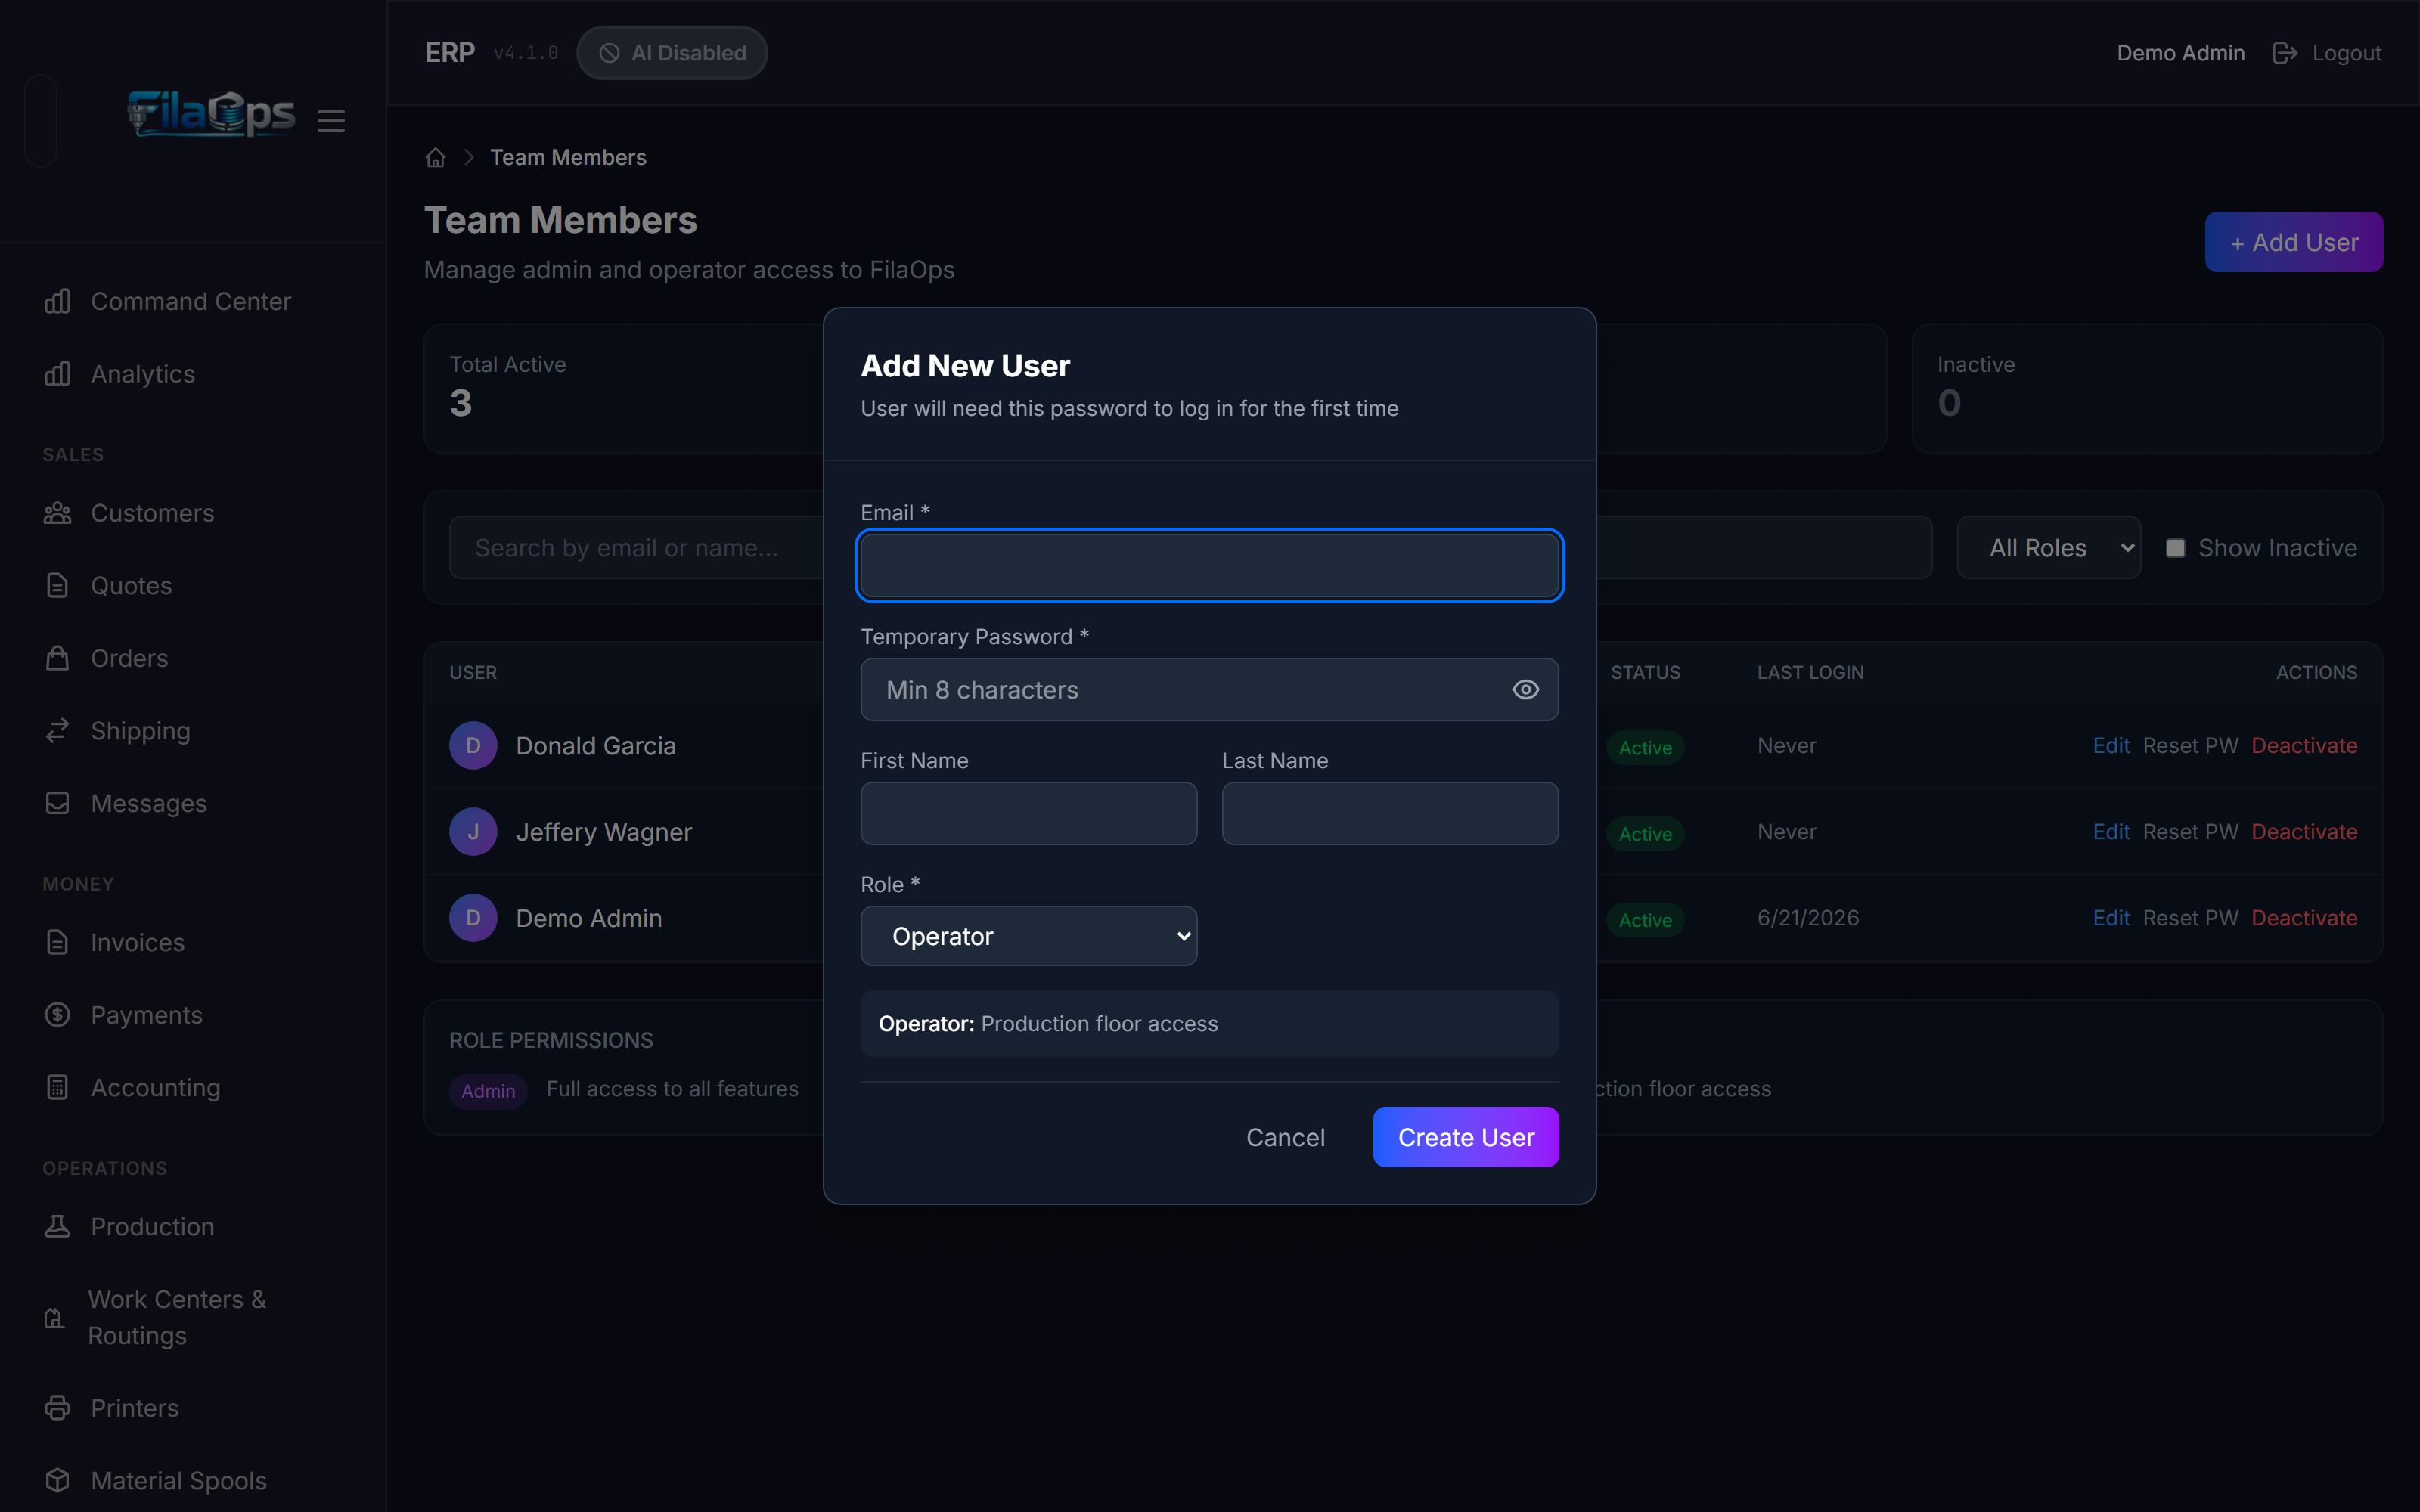
Task: Click the Analytics chart icon
Action: click(57, 374)
